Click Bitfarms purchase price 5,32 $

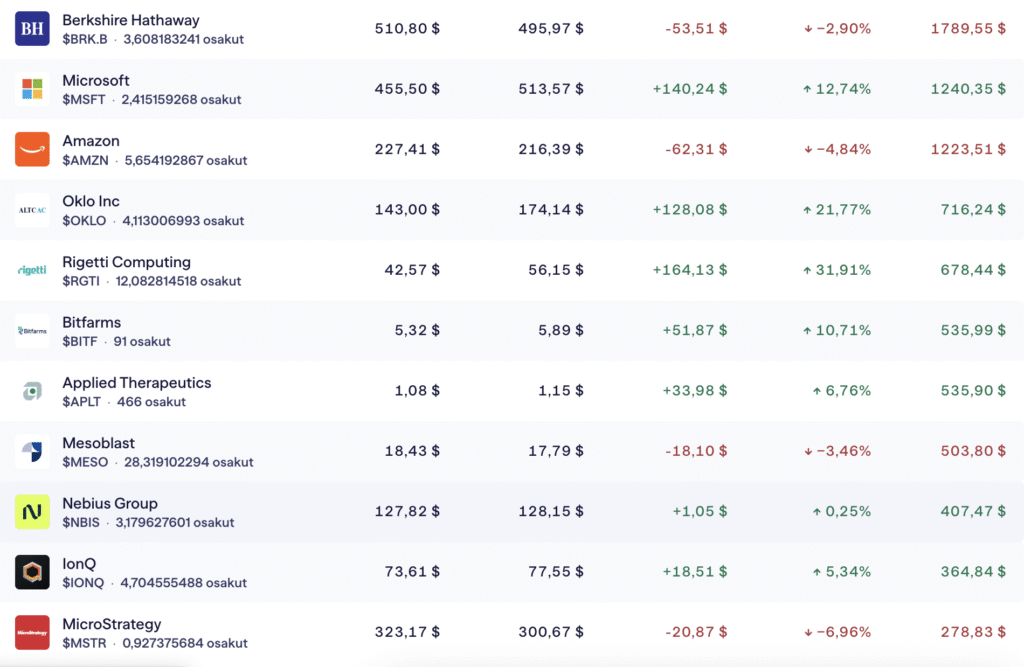coord(417,330)
